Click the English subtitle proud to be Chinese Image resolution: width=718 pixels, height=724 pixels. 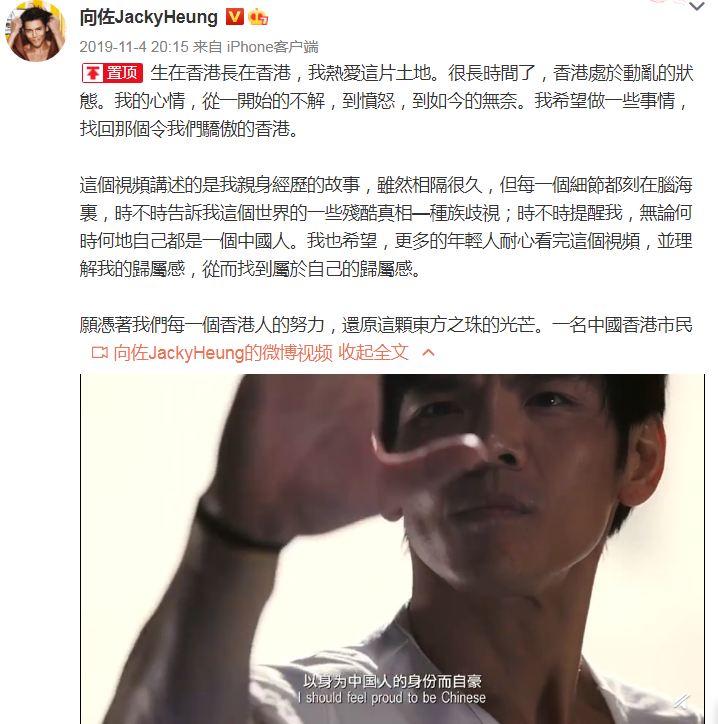click(x=392, y=697)
